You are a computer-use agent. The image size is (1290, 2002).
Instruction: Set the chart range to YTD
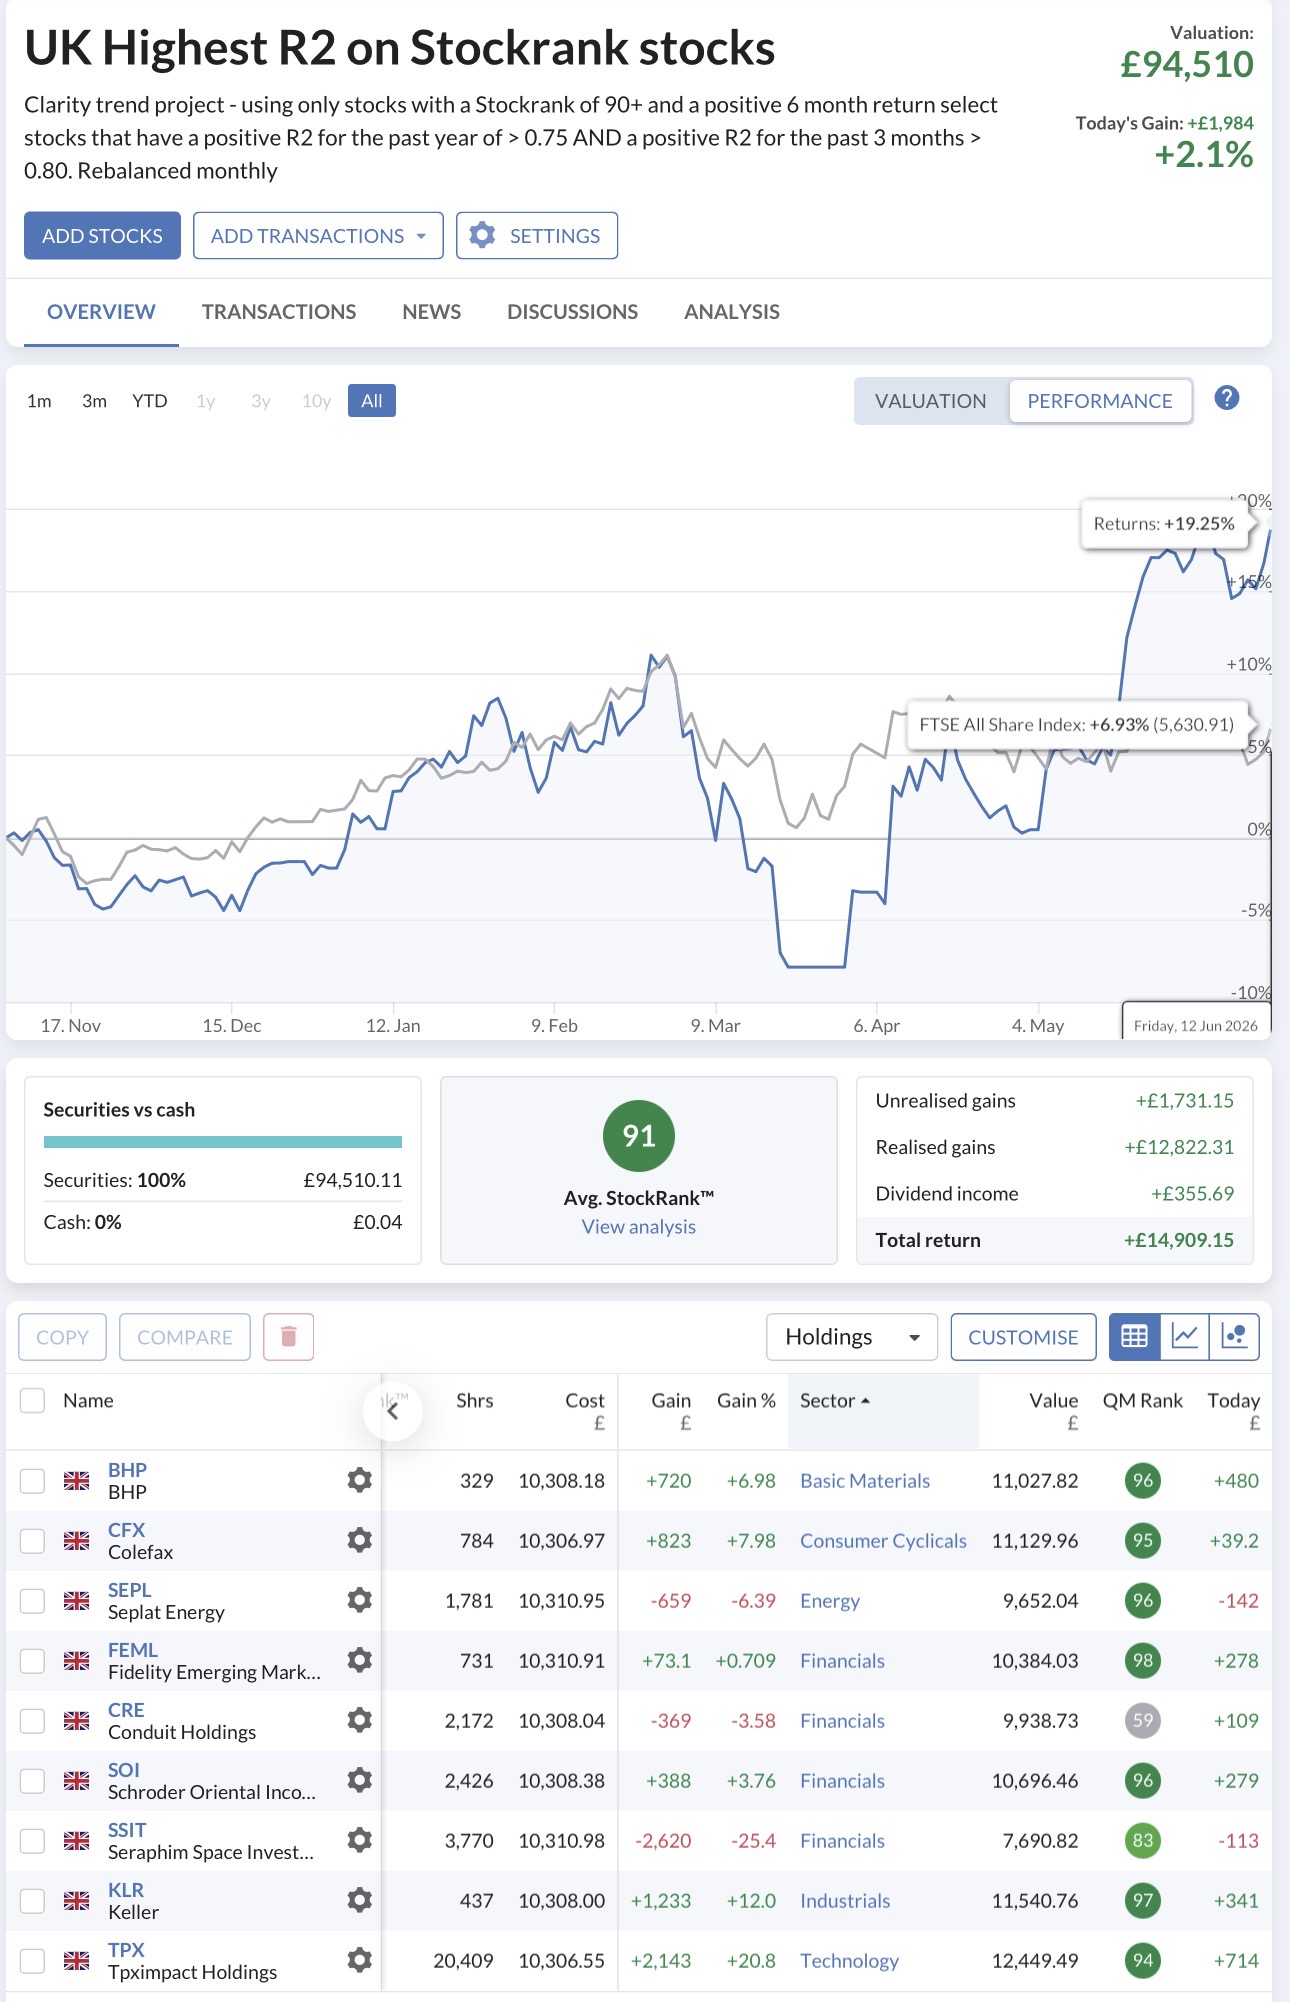coord(150,401)
